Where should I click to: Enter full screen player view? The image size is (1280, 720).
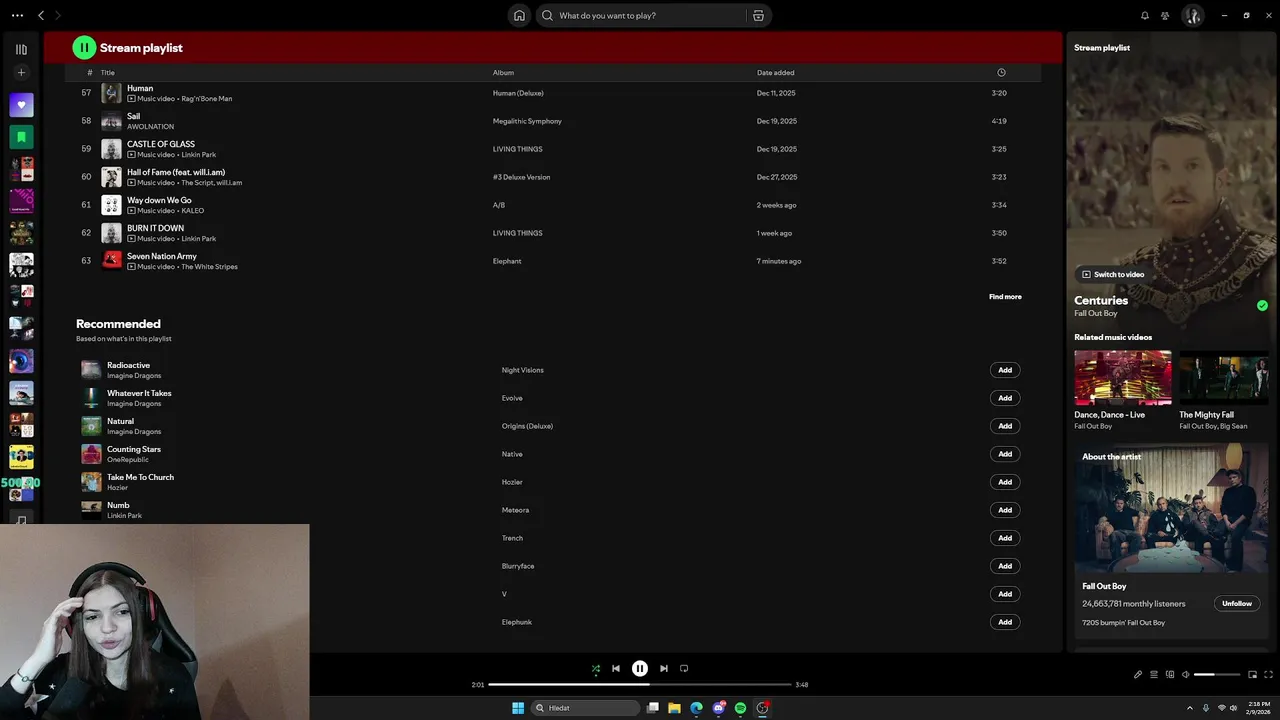1269,675
